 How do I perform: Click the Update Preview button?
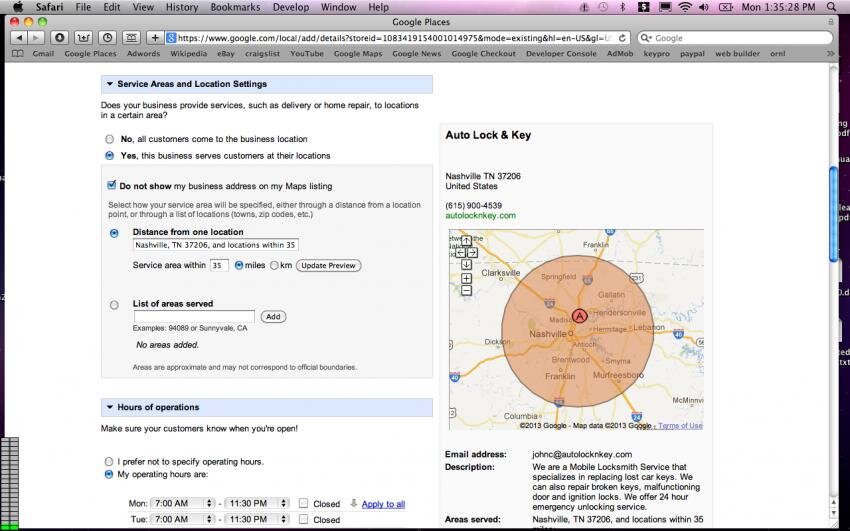coord(329,266)
